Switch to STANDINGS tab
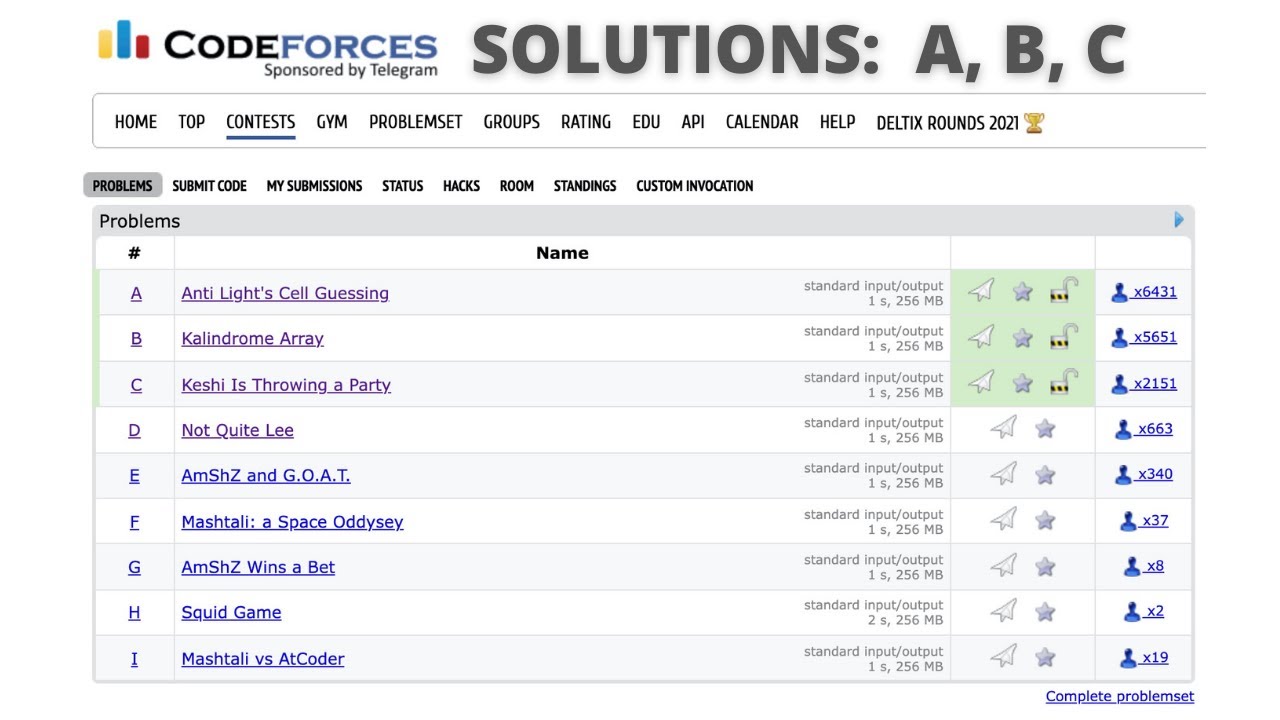The width and height of the screenshot is (1280, 720). coord(585,186)
